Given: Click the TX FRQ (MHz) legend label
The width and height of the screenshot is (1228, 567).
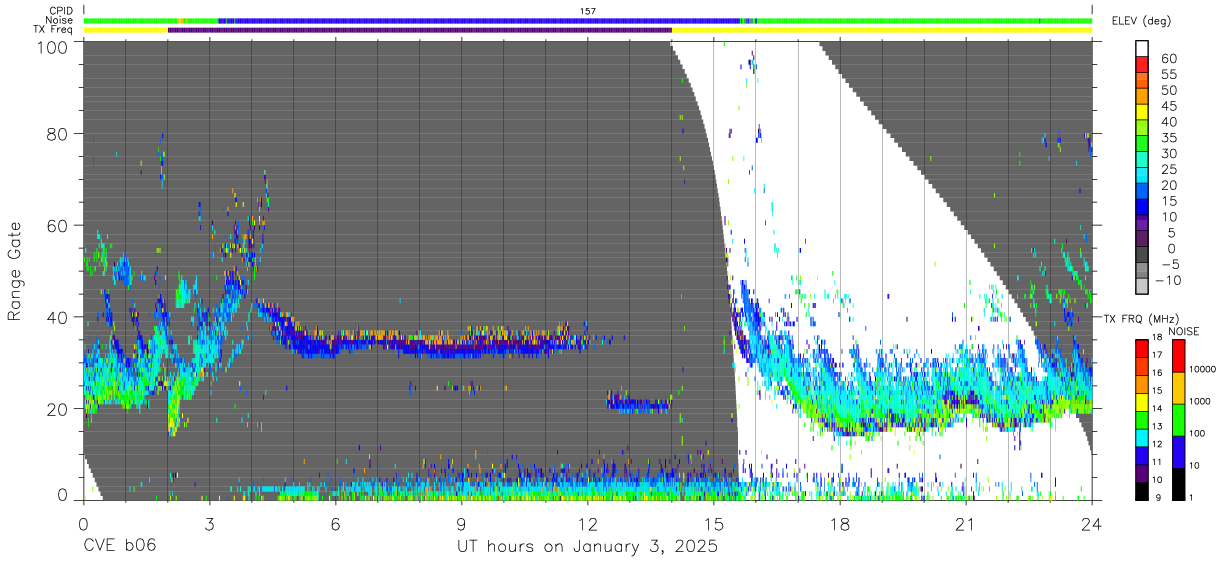Looking at the screenshot, I should click(x=1140, y=318).
